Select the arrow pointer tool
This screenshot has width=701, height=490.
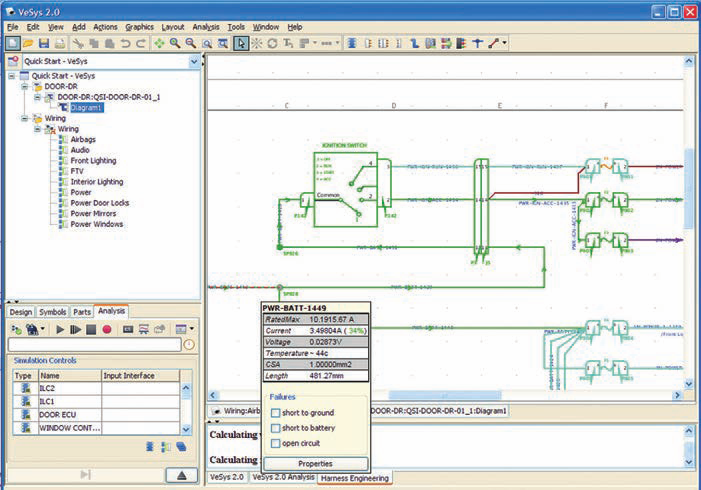[241, 43]
